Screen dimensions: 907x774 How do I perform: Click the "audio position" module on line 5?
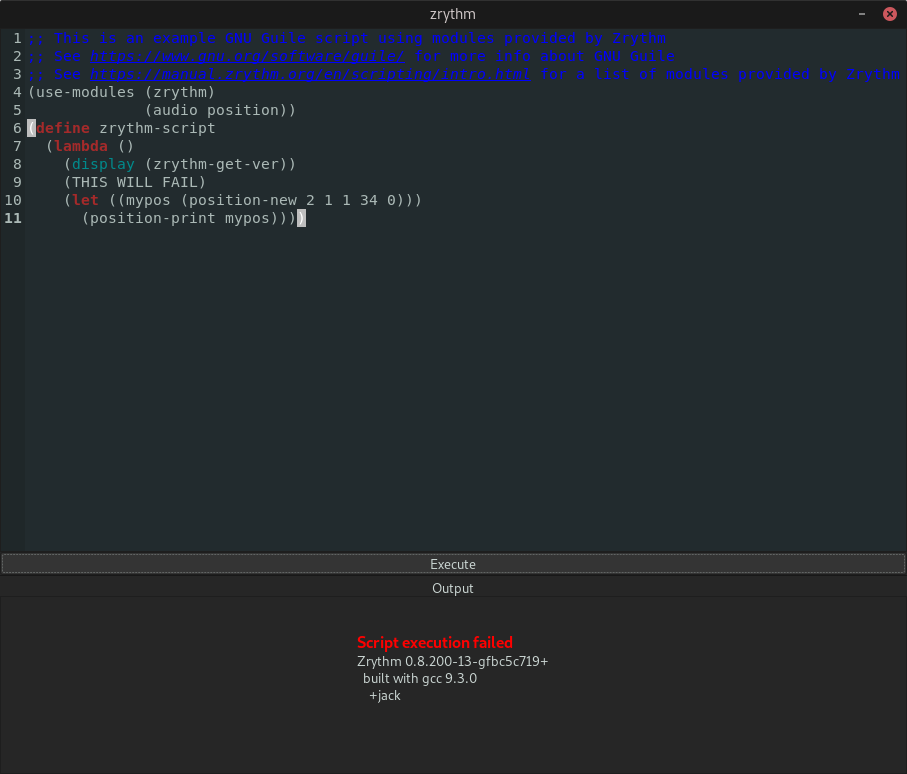pos(220,110)
